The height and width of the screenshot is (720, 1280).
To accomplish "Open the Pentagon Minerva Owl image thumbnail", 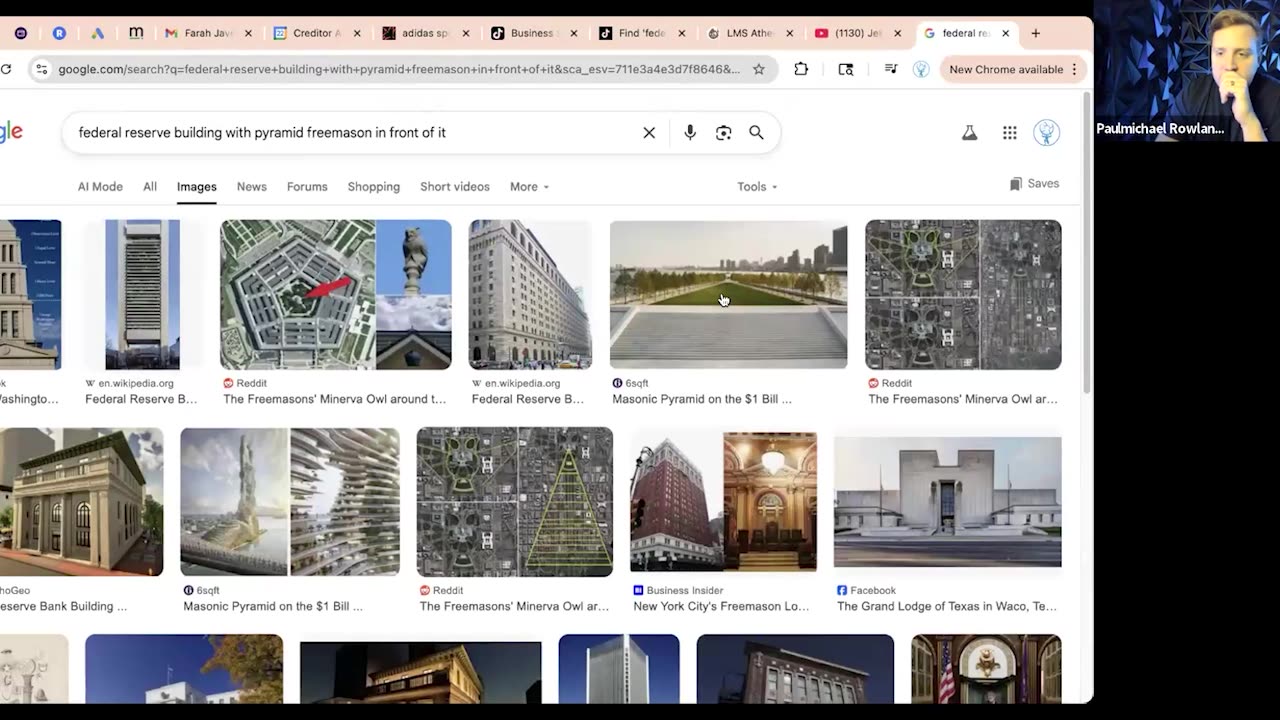I will 336,295.
